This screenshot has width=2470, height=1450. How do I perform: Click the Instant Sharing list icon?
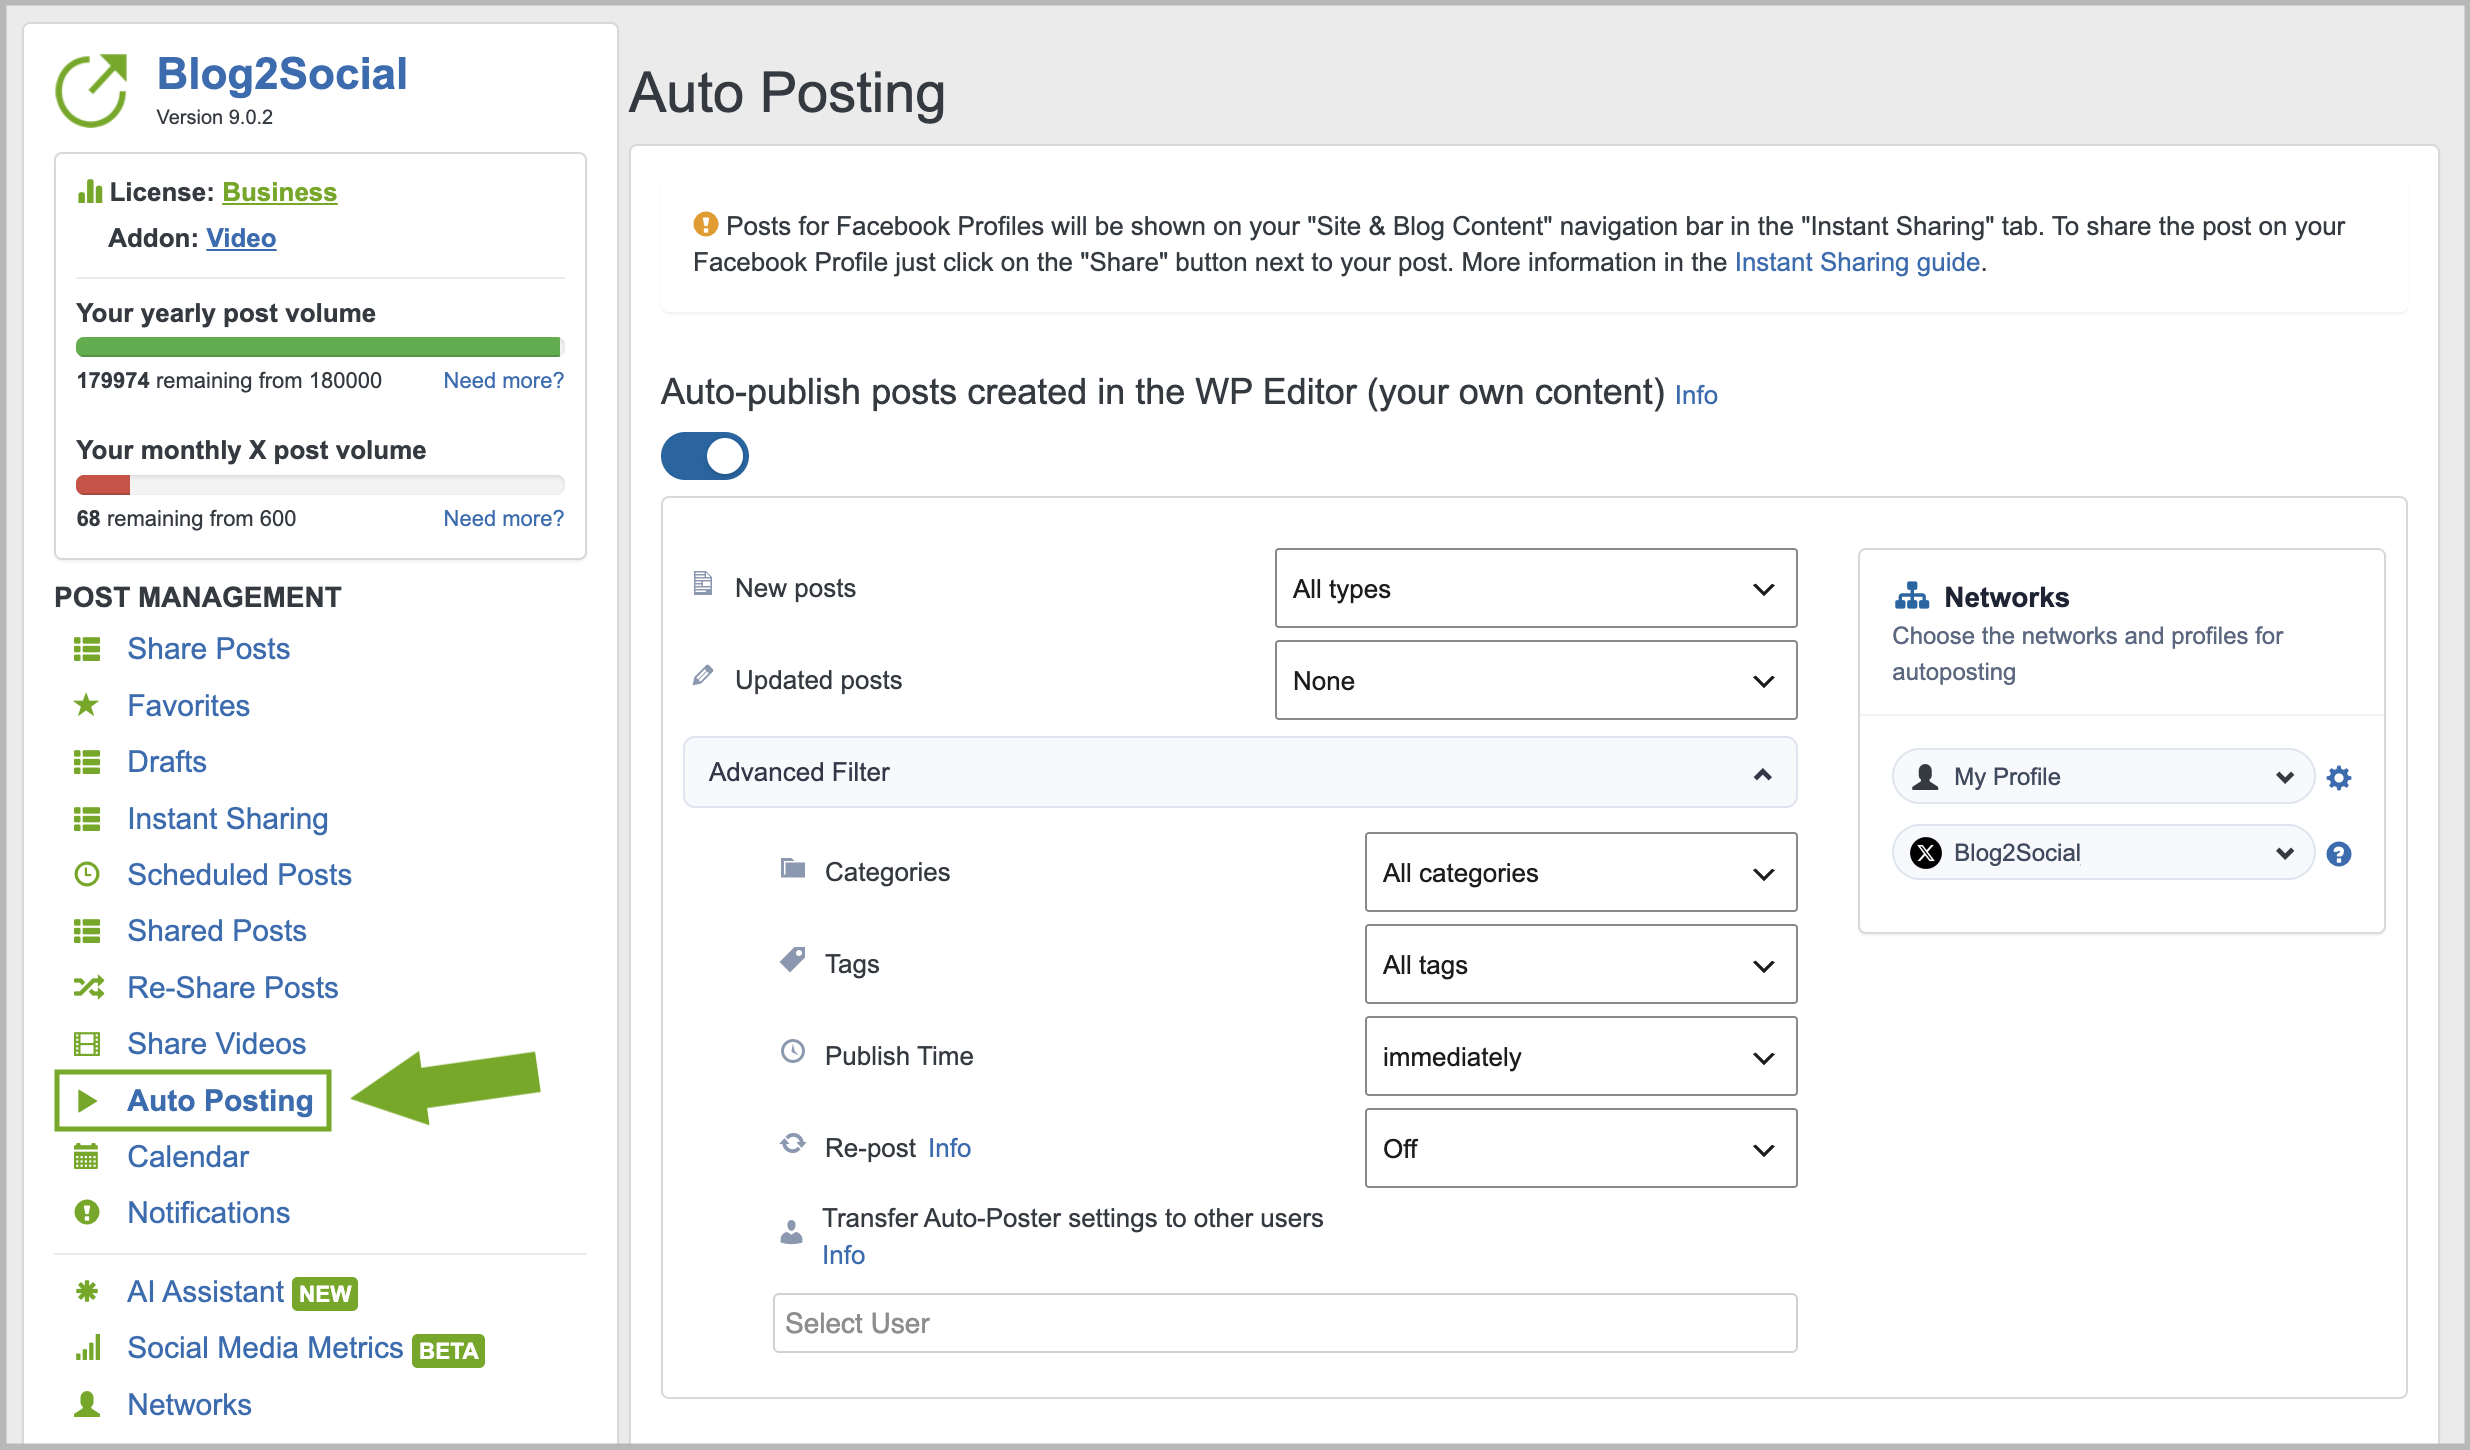87,819
